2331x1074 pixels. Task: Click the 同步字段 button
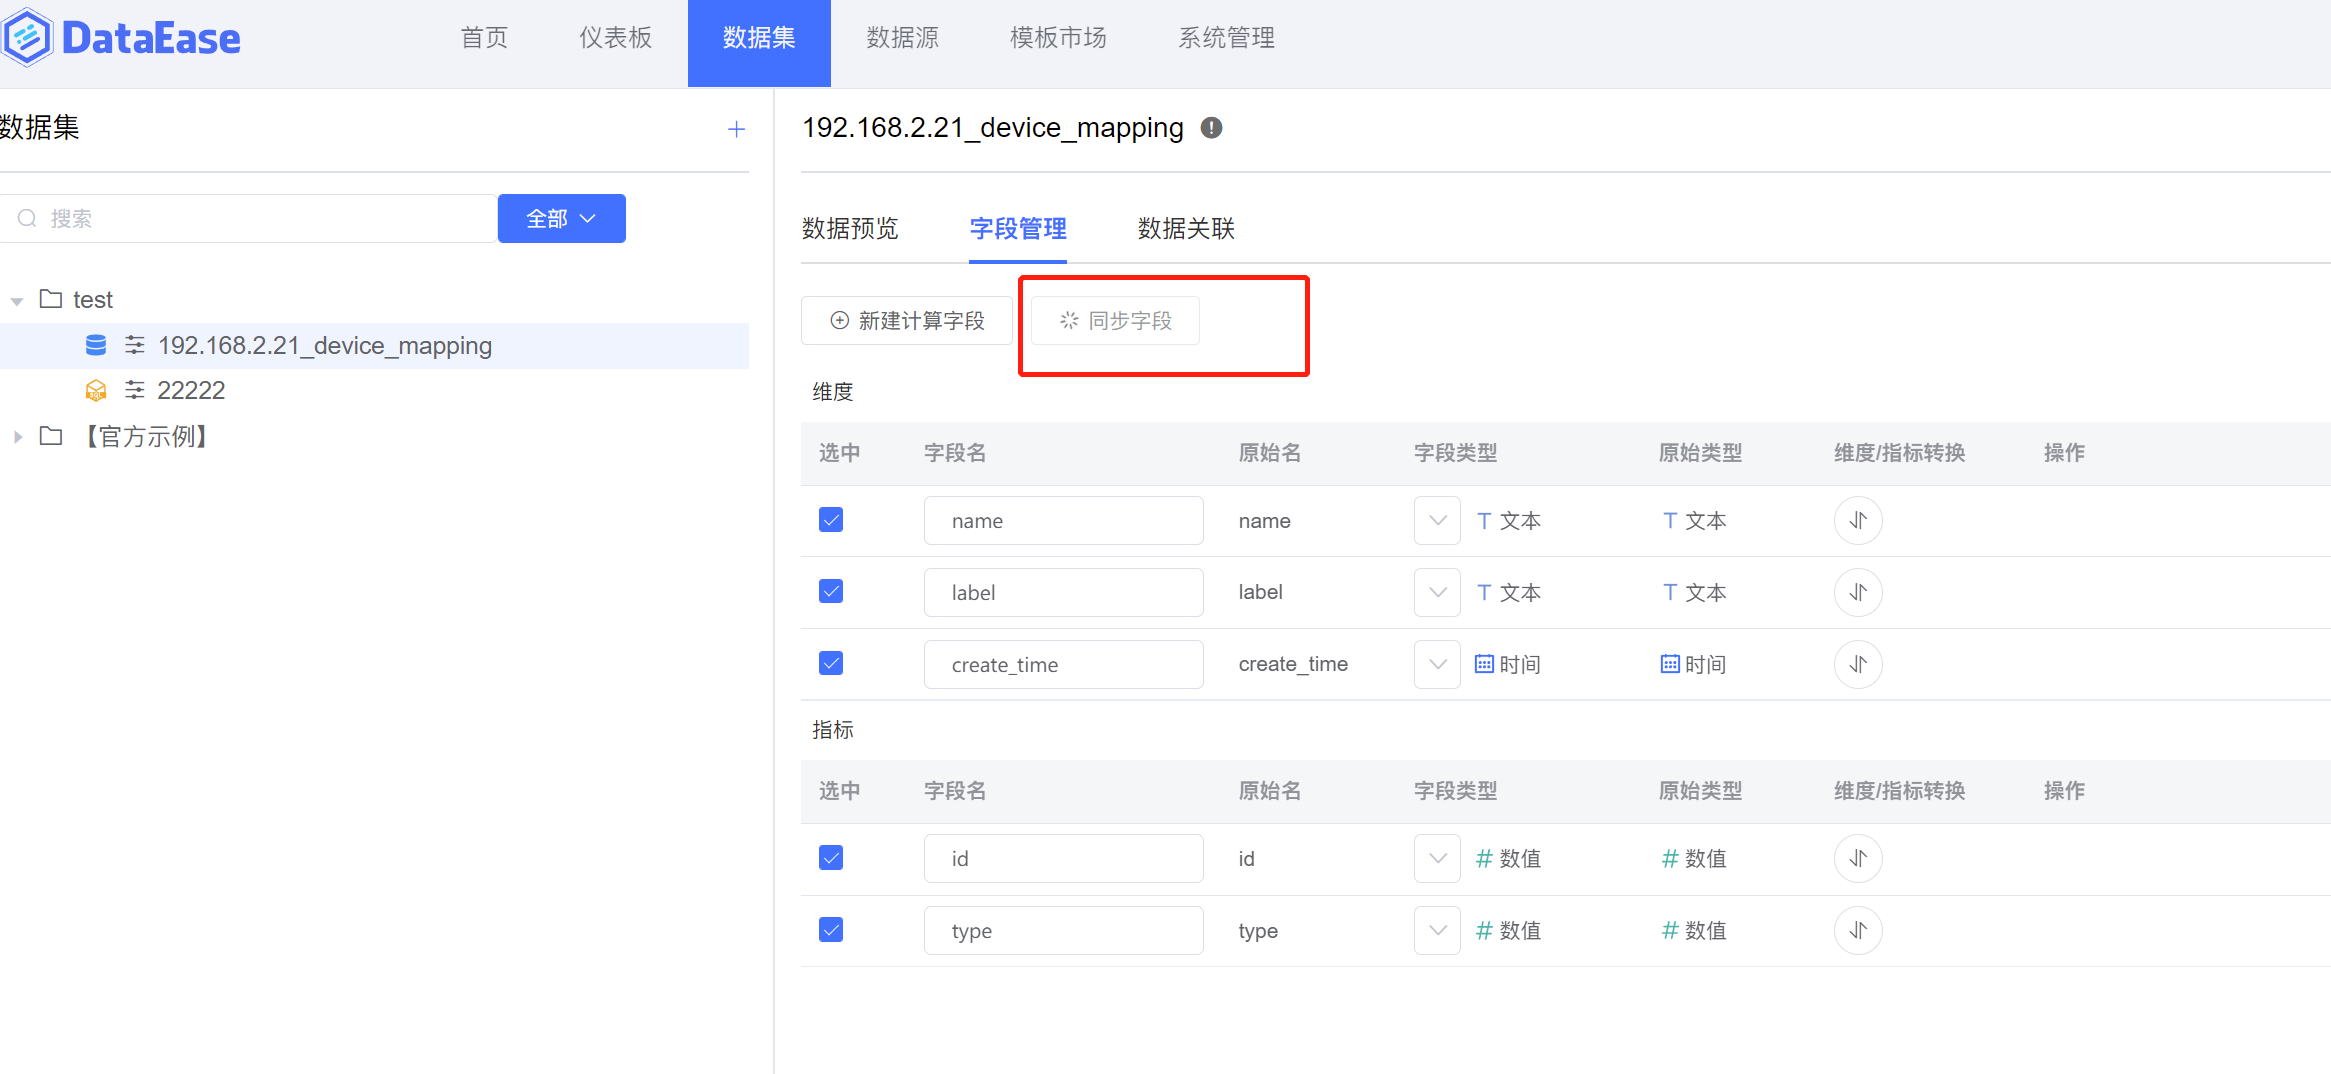1115,320
